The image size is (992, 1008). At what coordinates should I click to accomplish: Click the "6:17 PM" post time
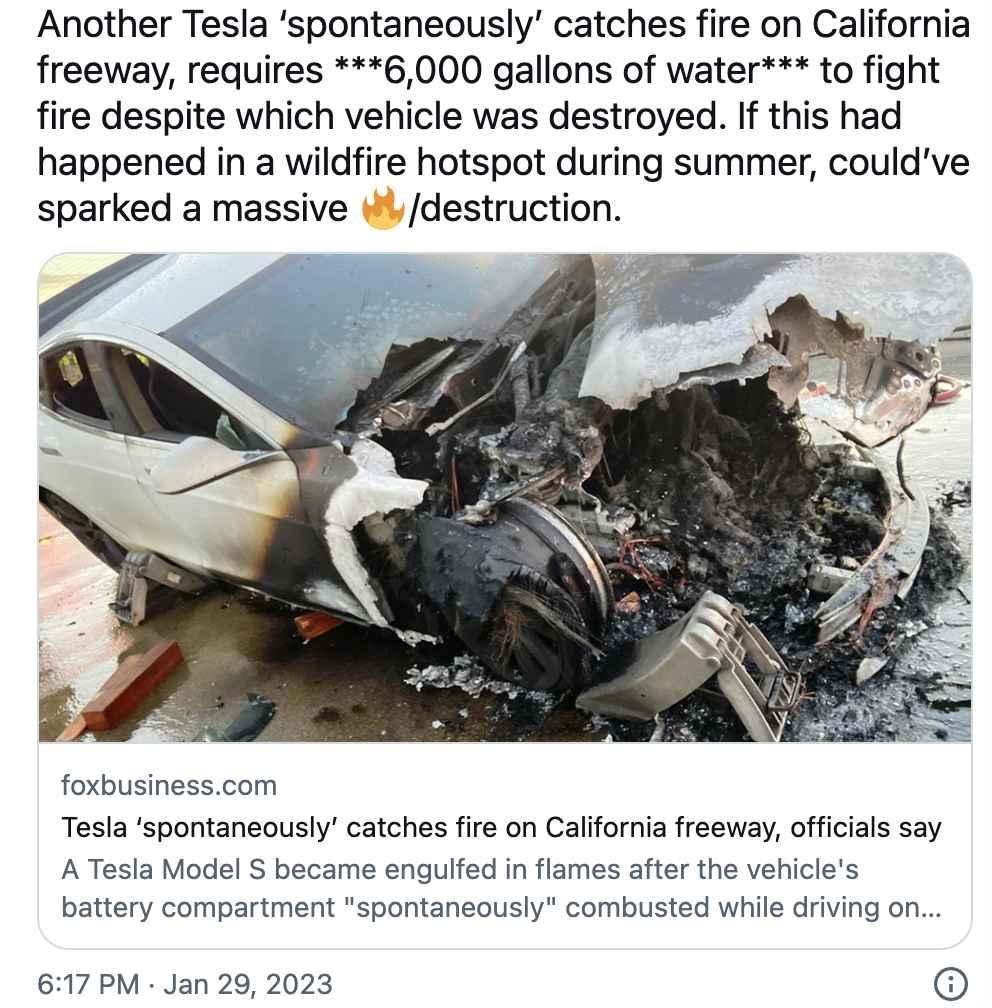(88, 984)
